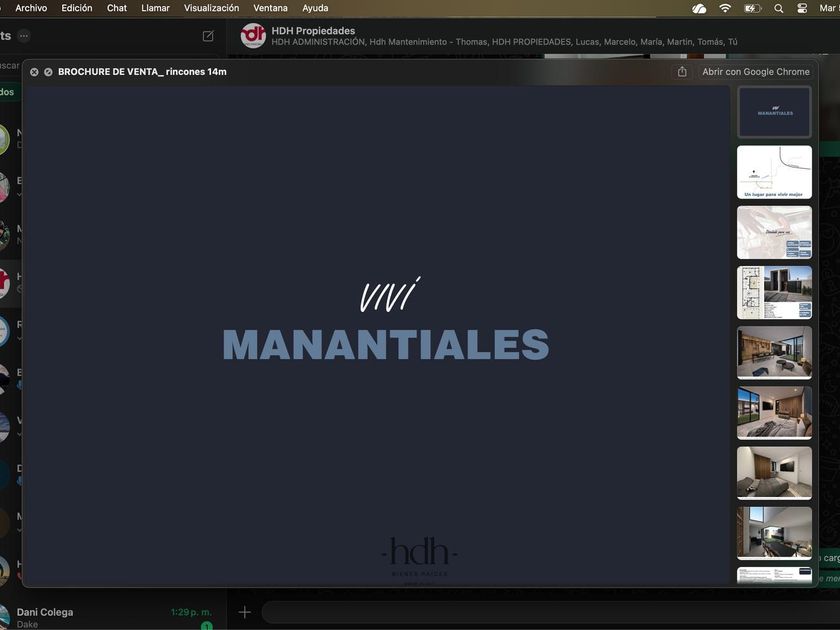Open the HDH Propiedades group avatar
This screenshot has height=630, width=840.
tap(253, 35)
